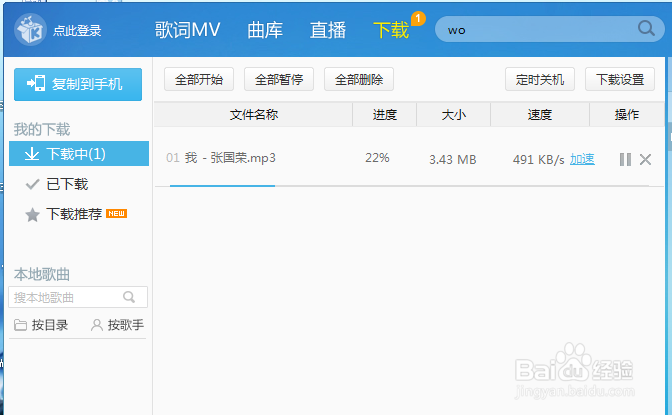Click the 我的下载 section heading
Image resolution: width=672 pixels, height=415 pixels.
click(x=42, y=129)
